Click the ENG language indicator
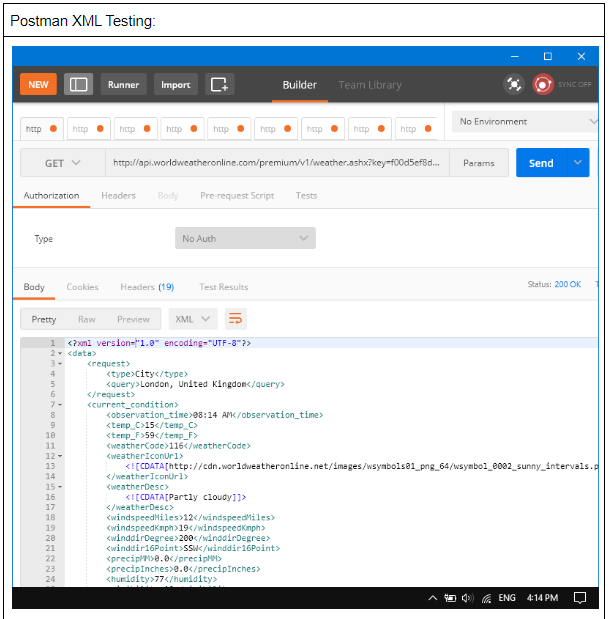 [x=507, y=598]
